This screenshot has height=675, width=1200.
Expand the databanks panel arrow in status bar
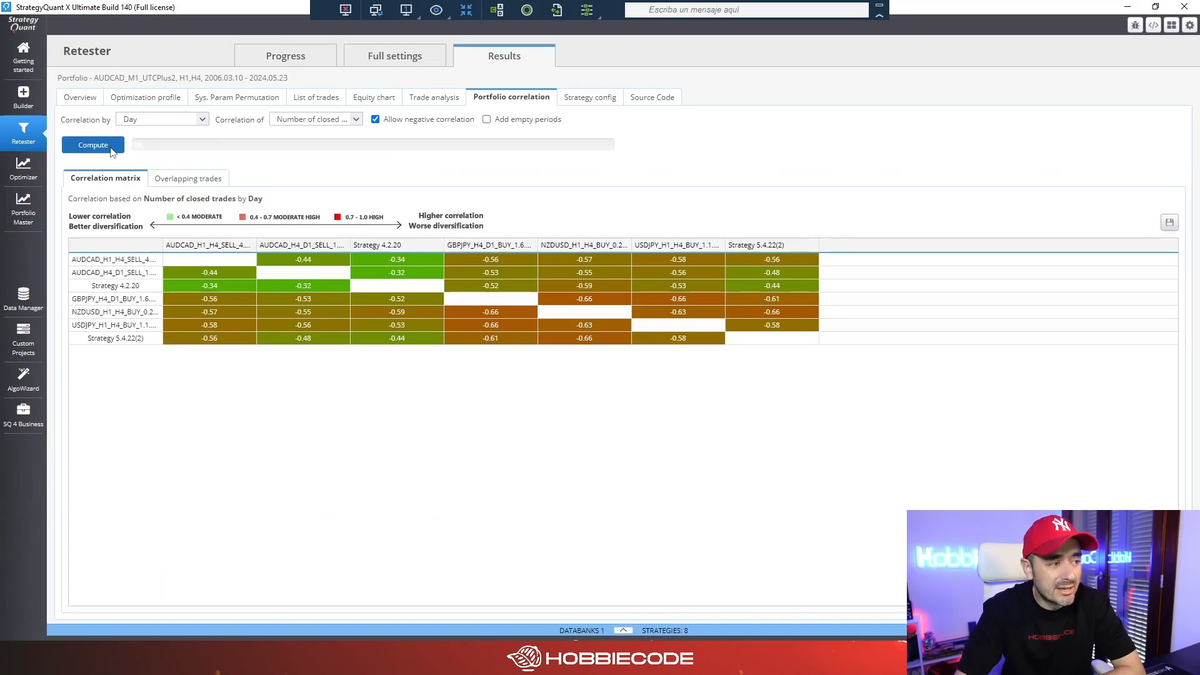[x=622, y=630]
